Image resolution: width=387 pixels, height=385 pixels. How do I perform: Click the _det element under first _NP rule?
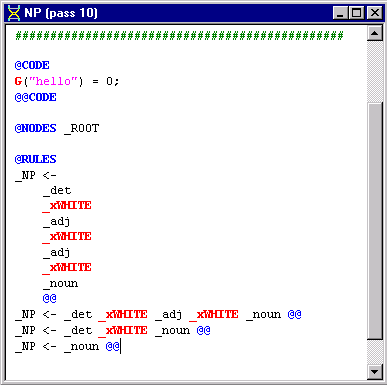click(57, 191)
